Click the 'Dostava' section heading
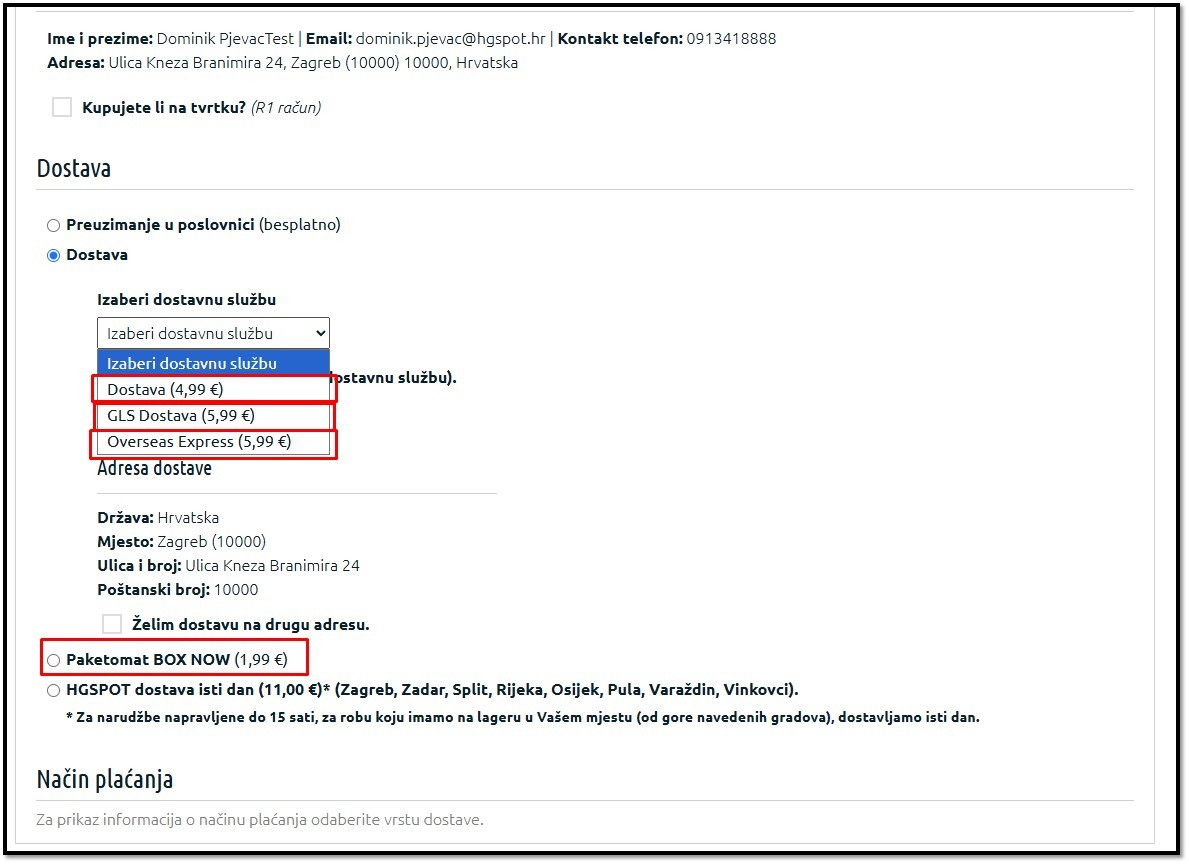This screenshot has height=864, width=1189. pyautogui.click(x=74, y=168)
